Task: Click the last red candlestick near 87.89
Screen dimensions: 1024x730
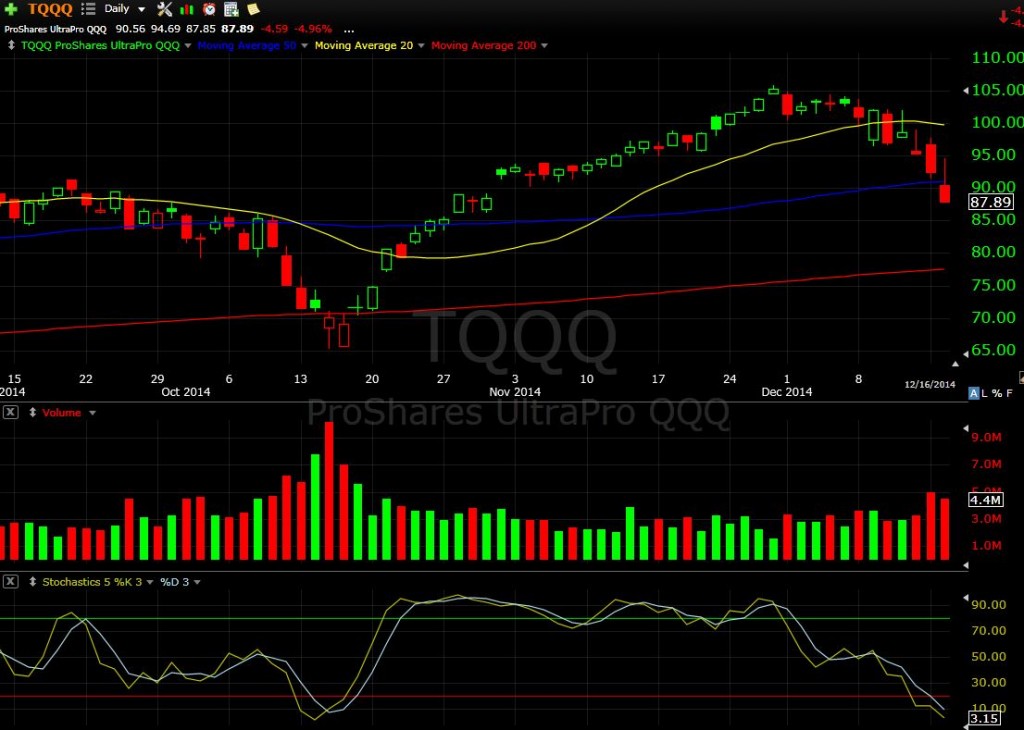Action: pyautogui.click(x=944, y=194)
